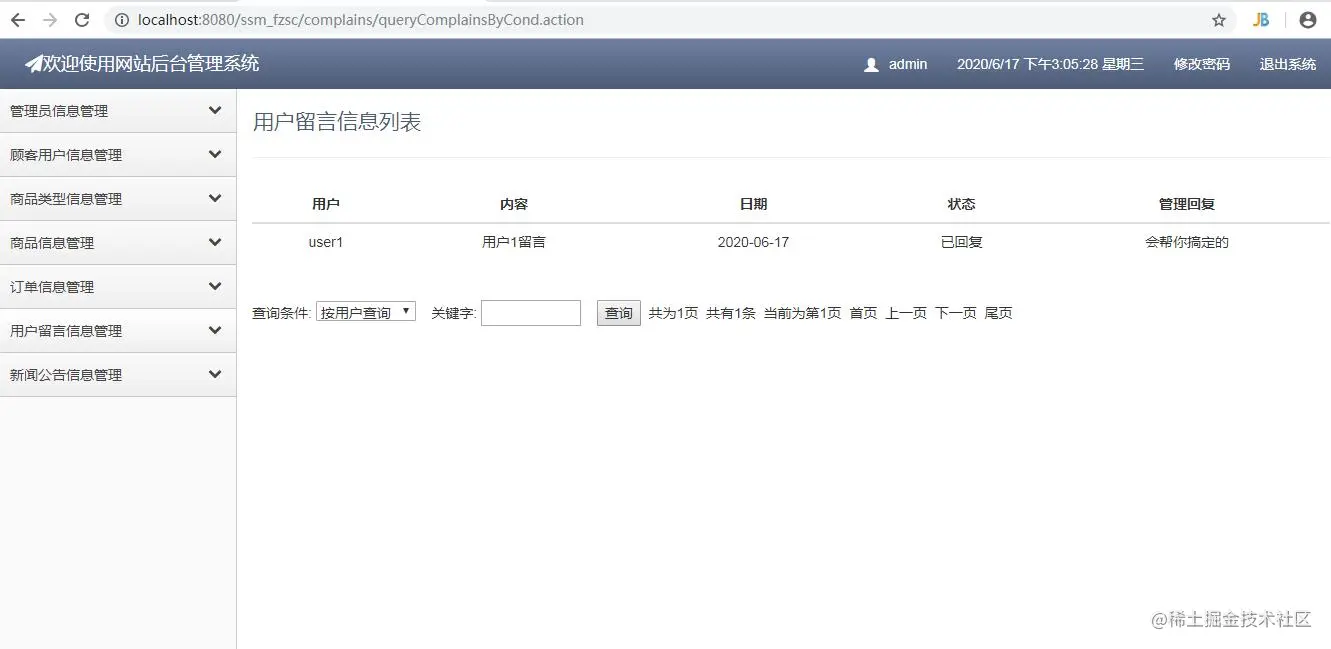Click the paper plane logo icon

(x=34, y=64)
